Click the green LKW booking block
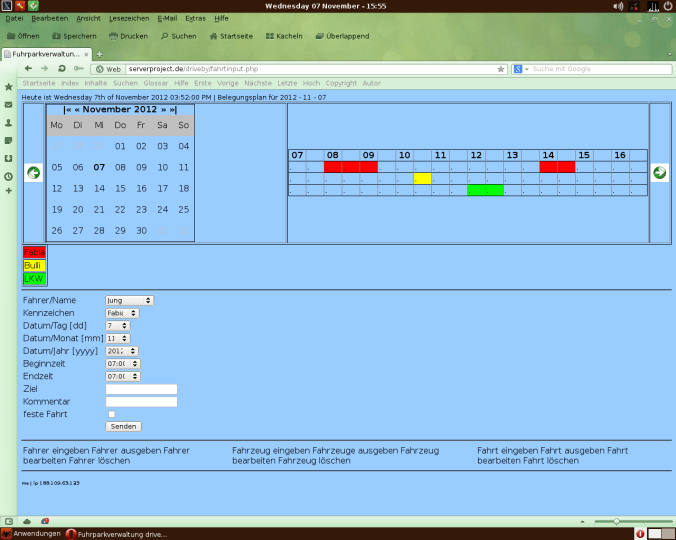Image resolution: width=676 pixels, height=540 pixels. click(485, 190)
